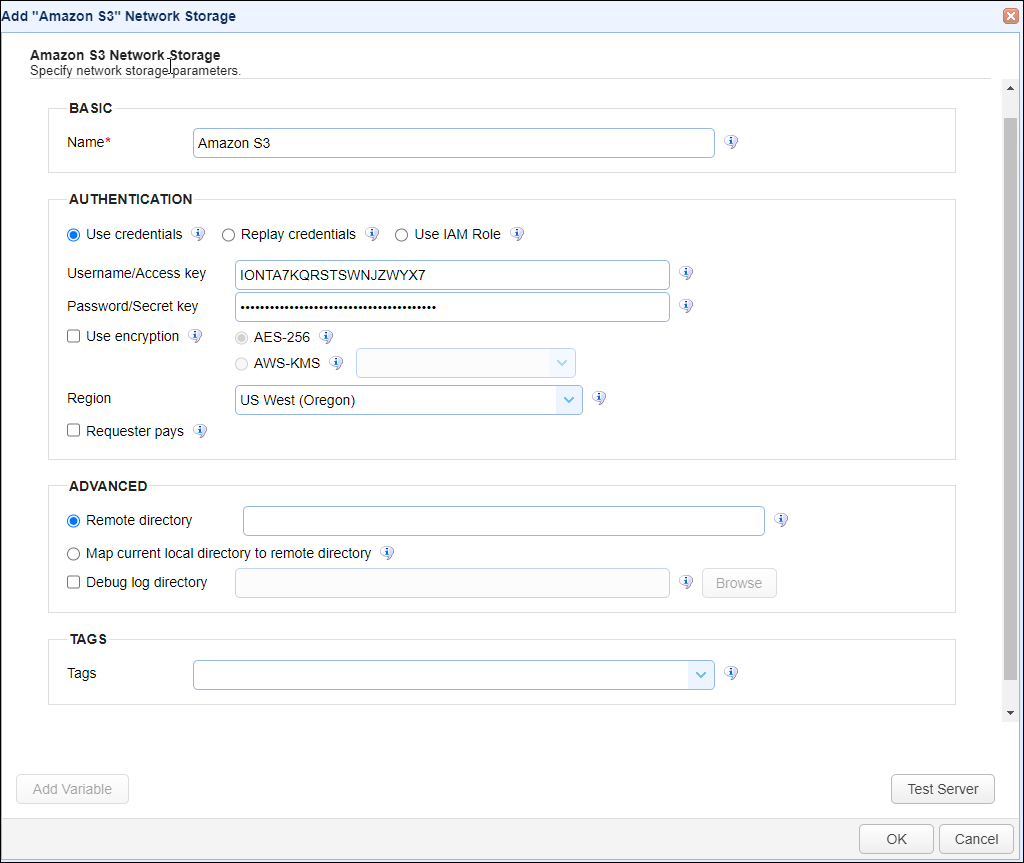Click the Browse button for debug log
The width and height of the screenshot is (1024, 863).
pos(739,583)
